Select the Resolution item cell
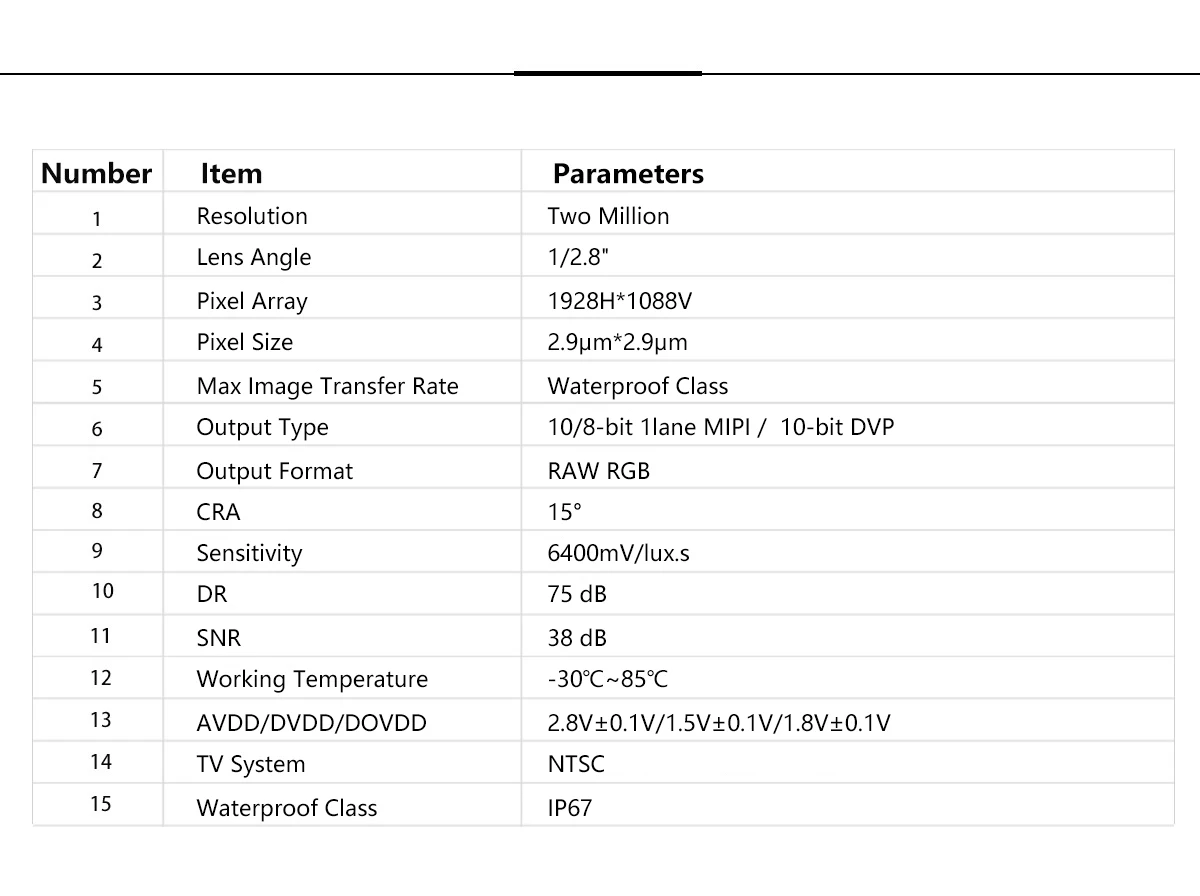Image resolution: width=1200 pixels, height=896 pixels. coord(252,216)
